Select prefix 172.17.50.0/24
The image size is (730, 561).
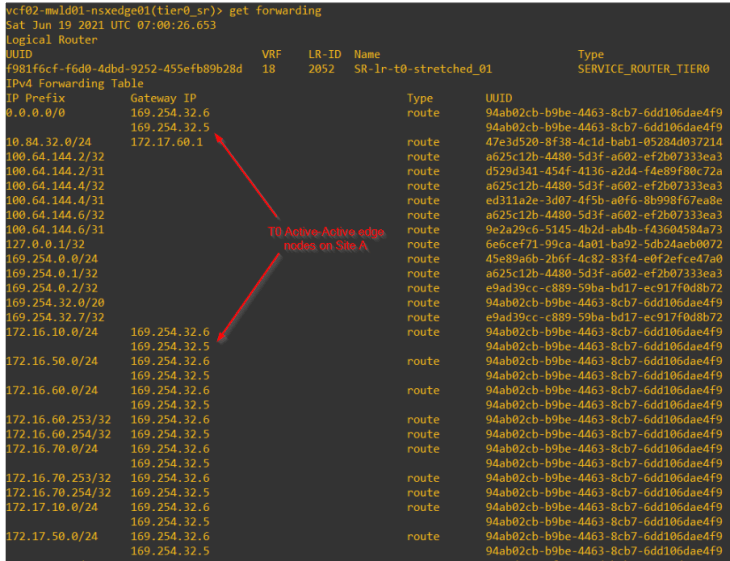(52, 537)
